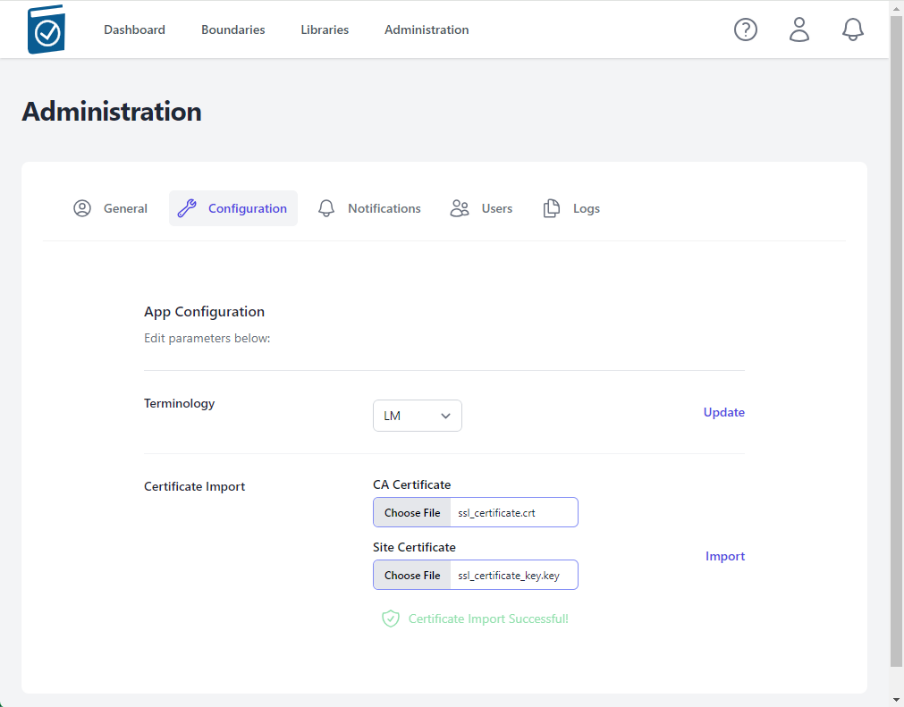Open Libraries in top navigation

pos(325,29)
